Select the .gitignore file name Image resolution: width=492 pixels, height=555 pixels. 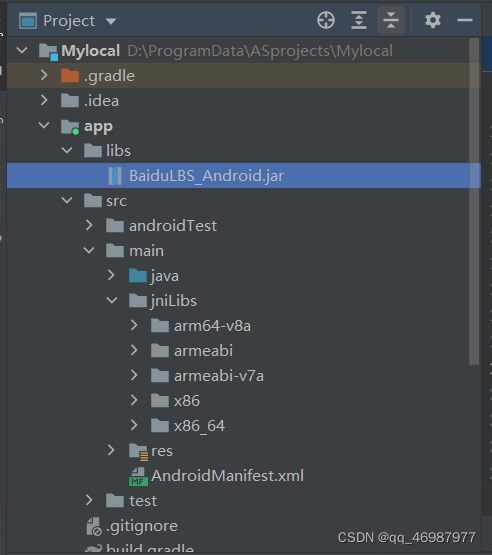pyautogui.click(x=142, y=526)
